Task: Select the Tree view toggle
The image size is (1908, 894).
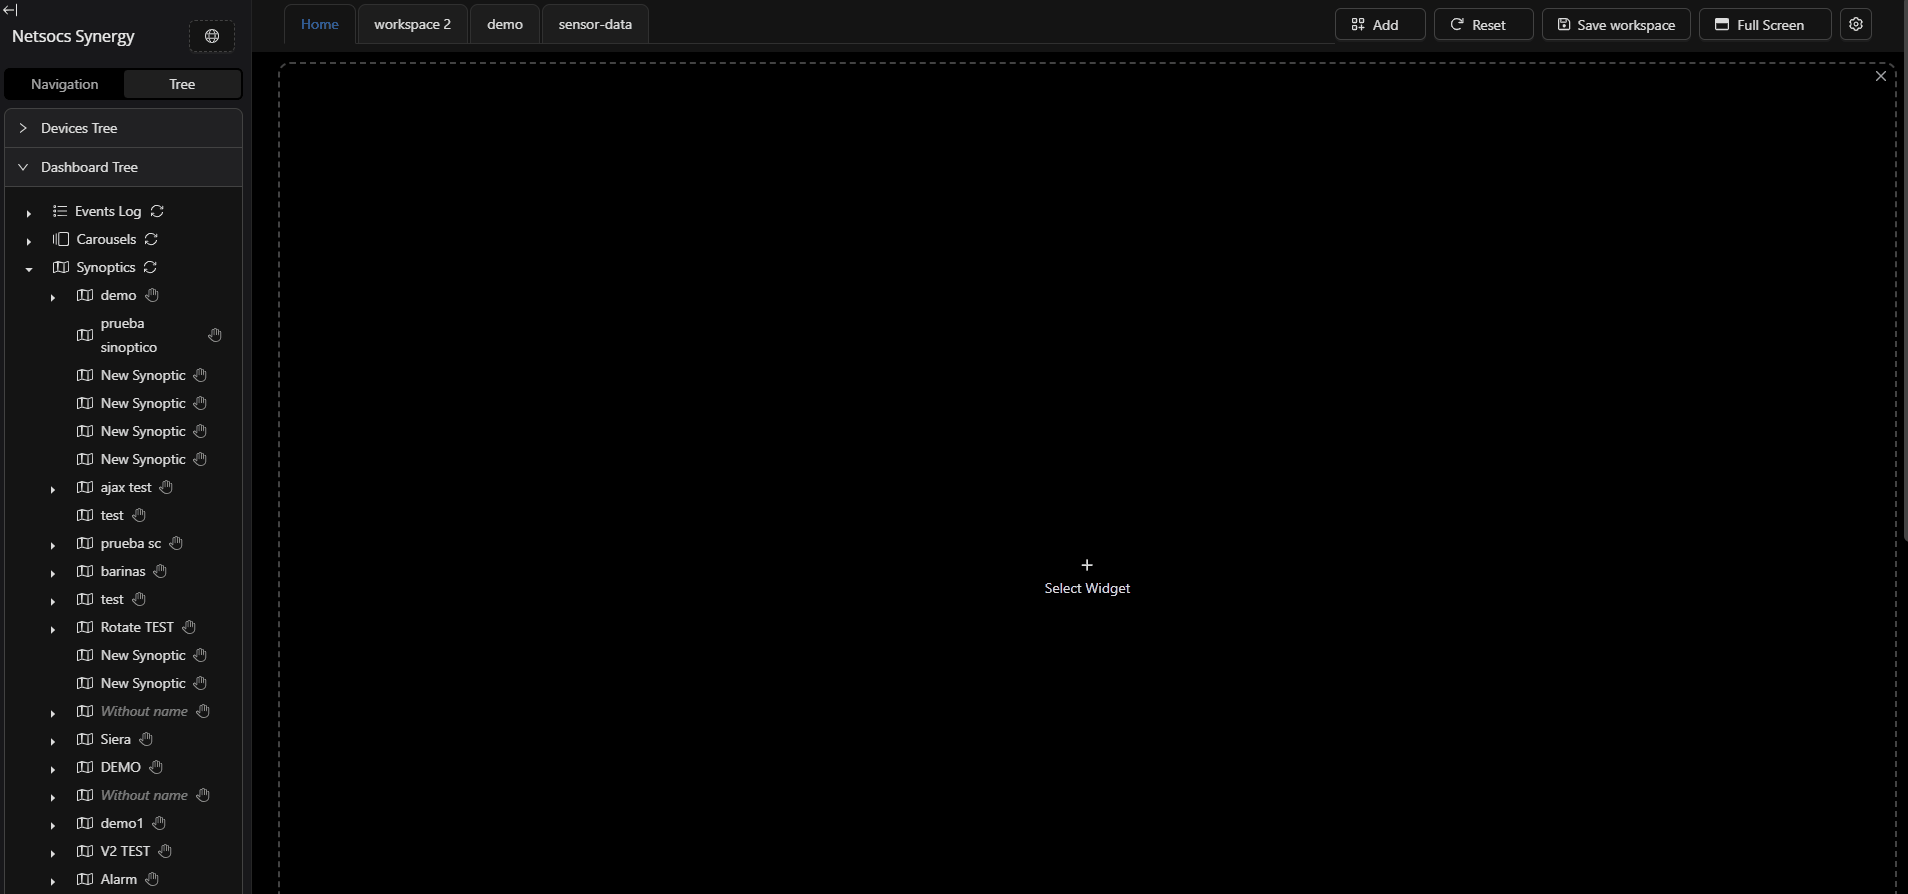Action: (182, 84)
